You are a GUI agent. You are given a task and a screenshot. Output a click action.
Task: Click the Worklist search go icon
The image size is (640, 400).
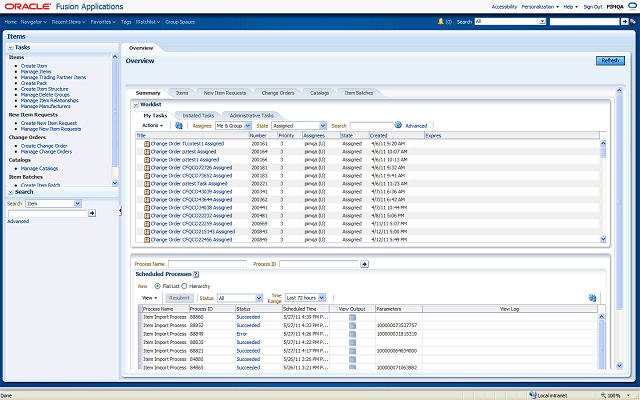coord(397,126)
